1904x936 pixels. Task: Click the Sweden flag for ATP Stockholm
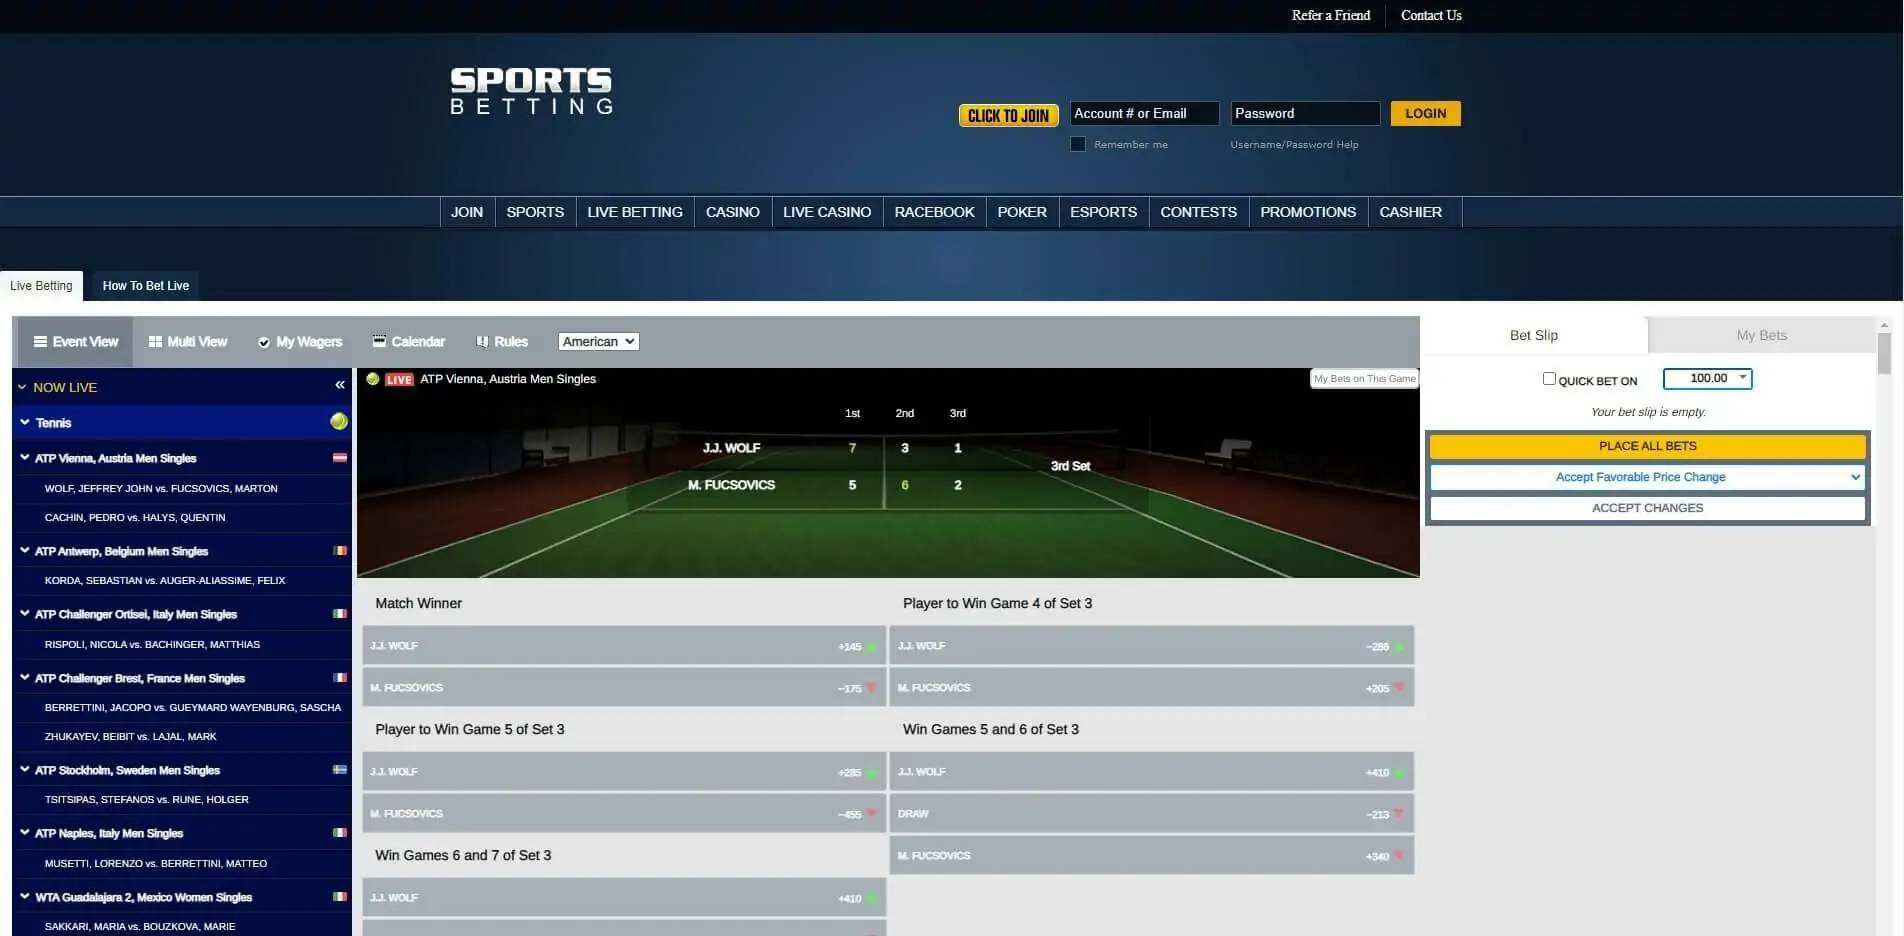coord(340,770)
